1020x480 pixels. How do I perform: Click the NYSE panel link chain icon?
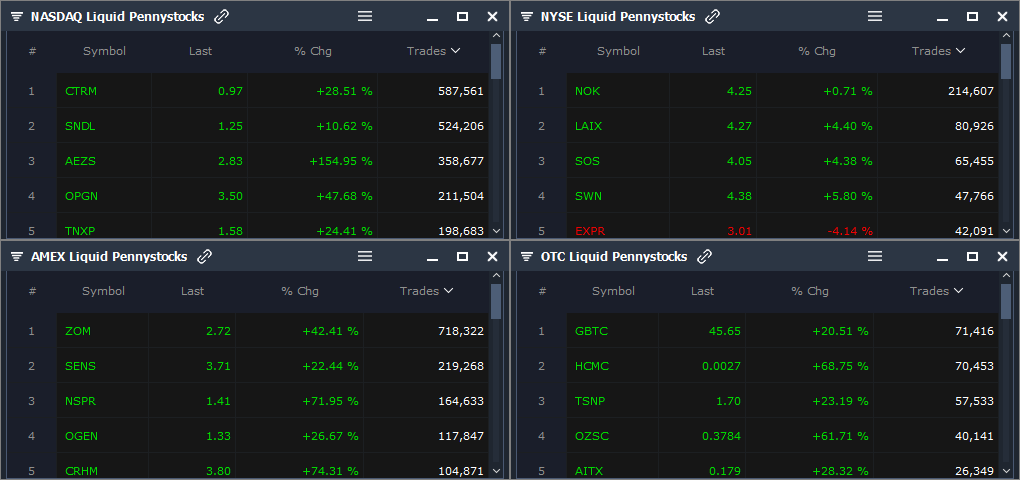tap(713, 17)
